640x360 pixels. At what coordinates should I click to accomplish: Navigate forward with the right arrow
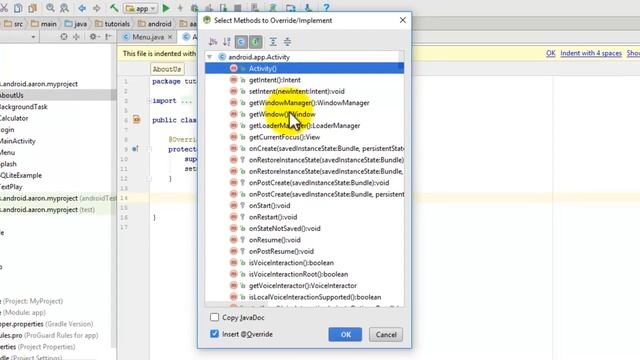[x=96, y=8]
